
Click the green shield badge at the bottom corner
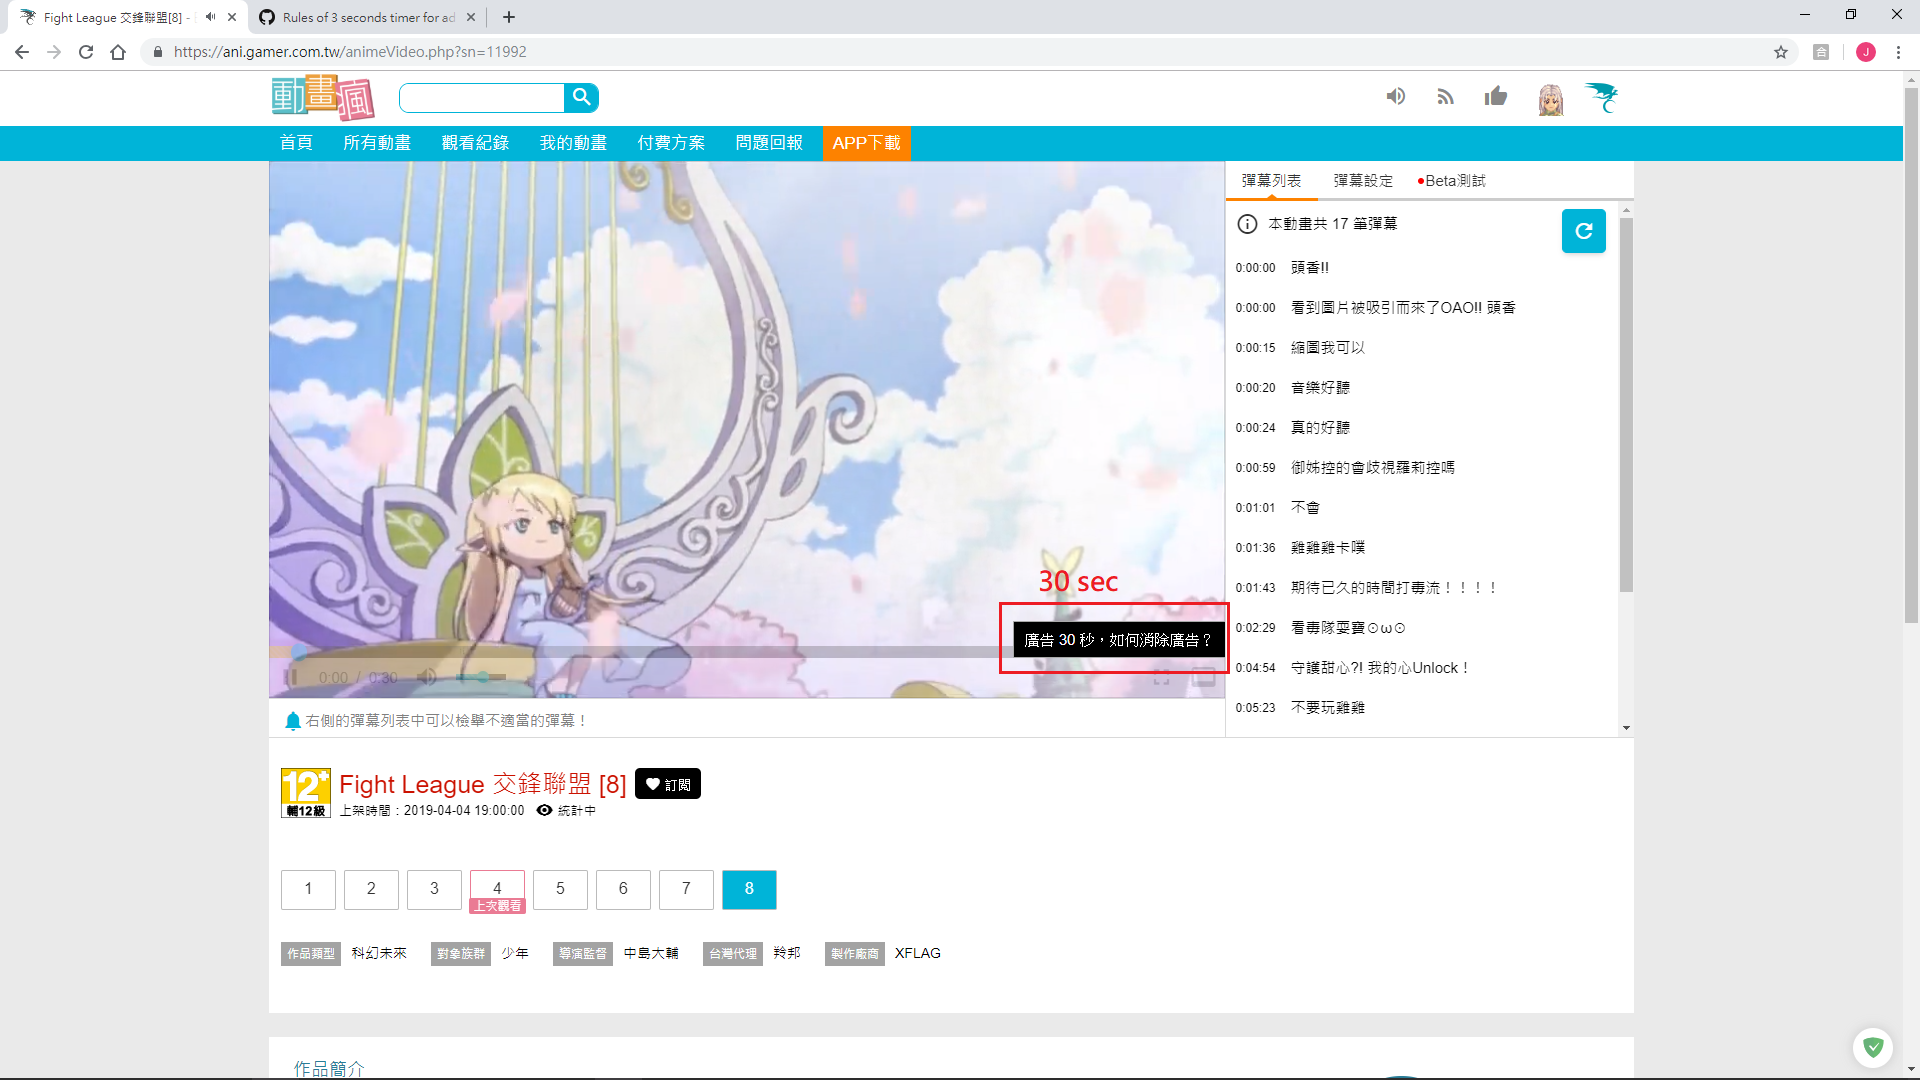tap(1873, 1047)
